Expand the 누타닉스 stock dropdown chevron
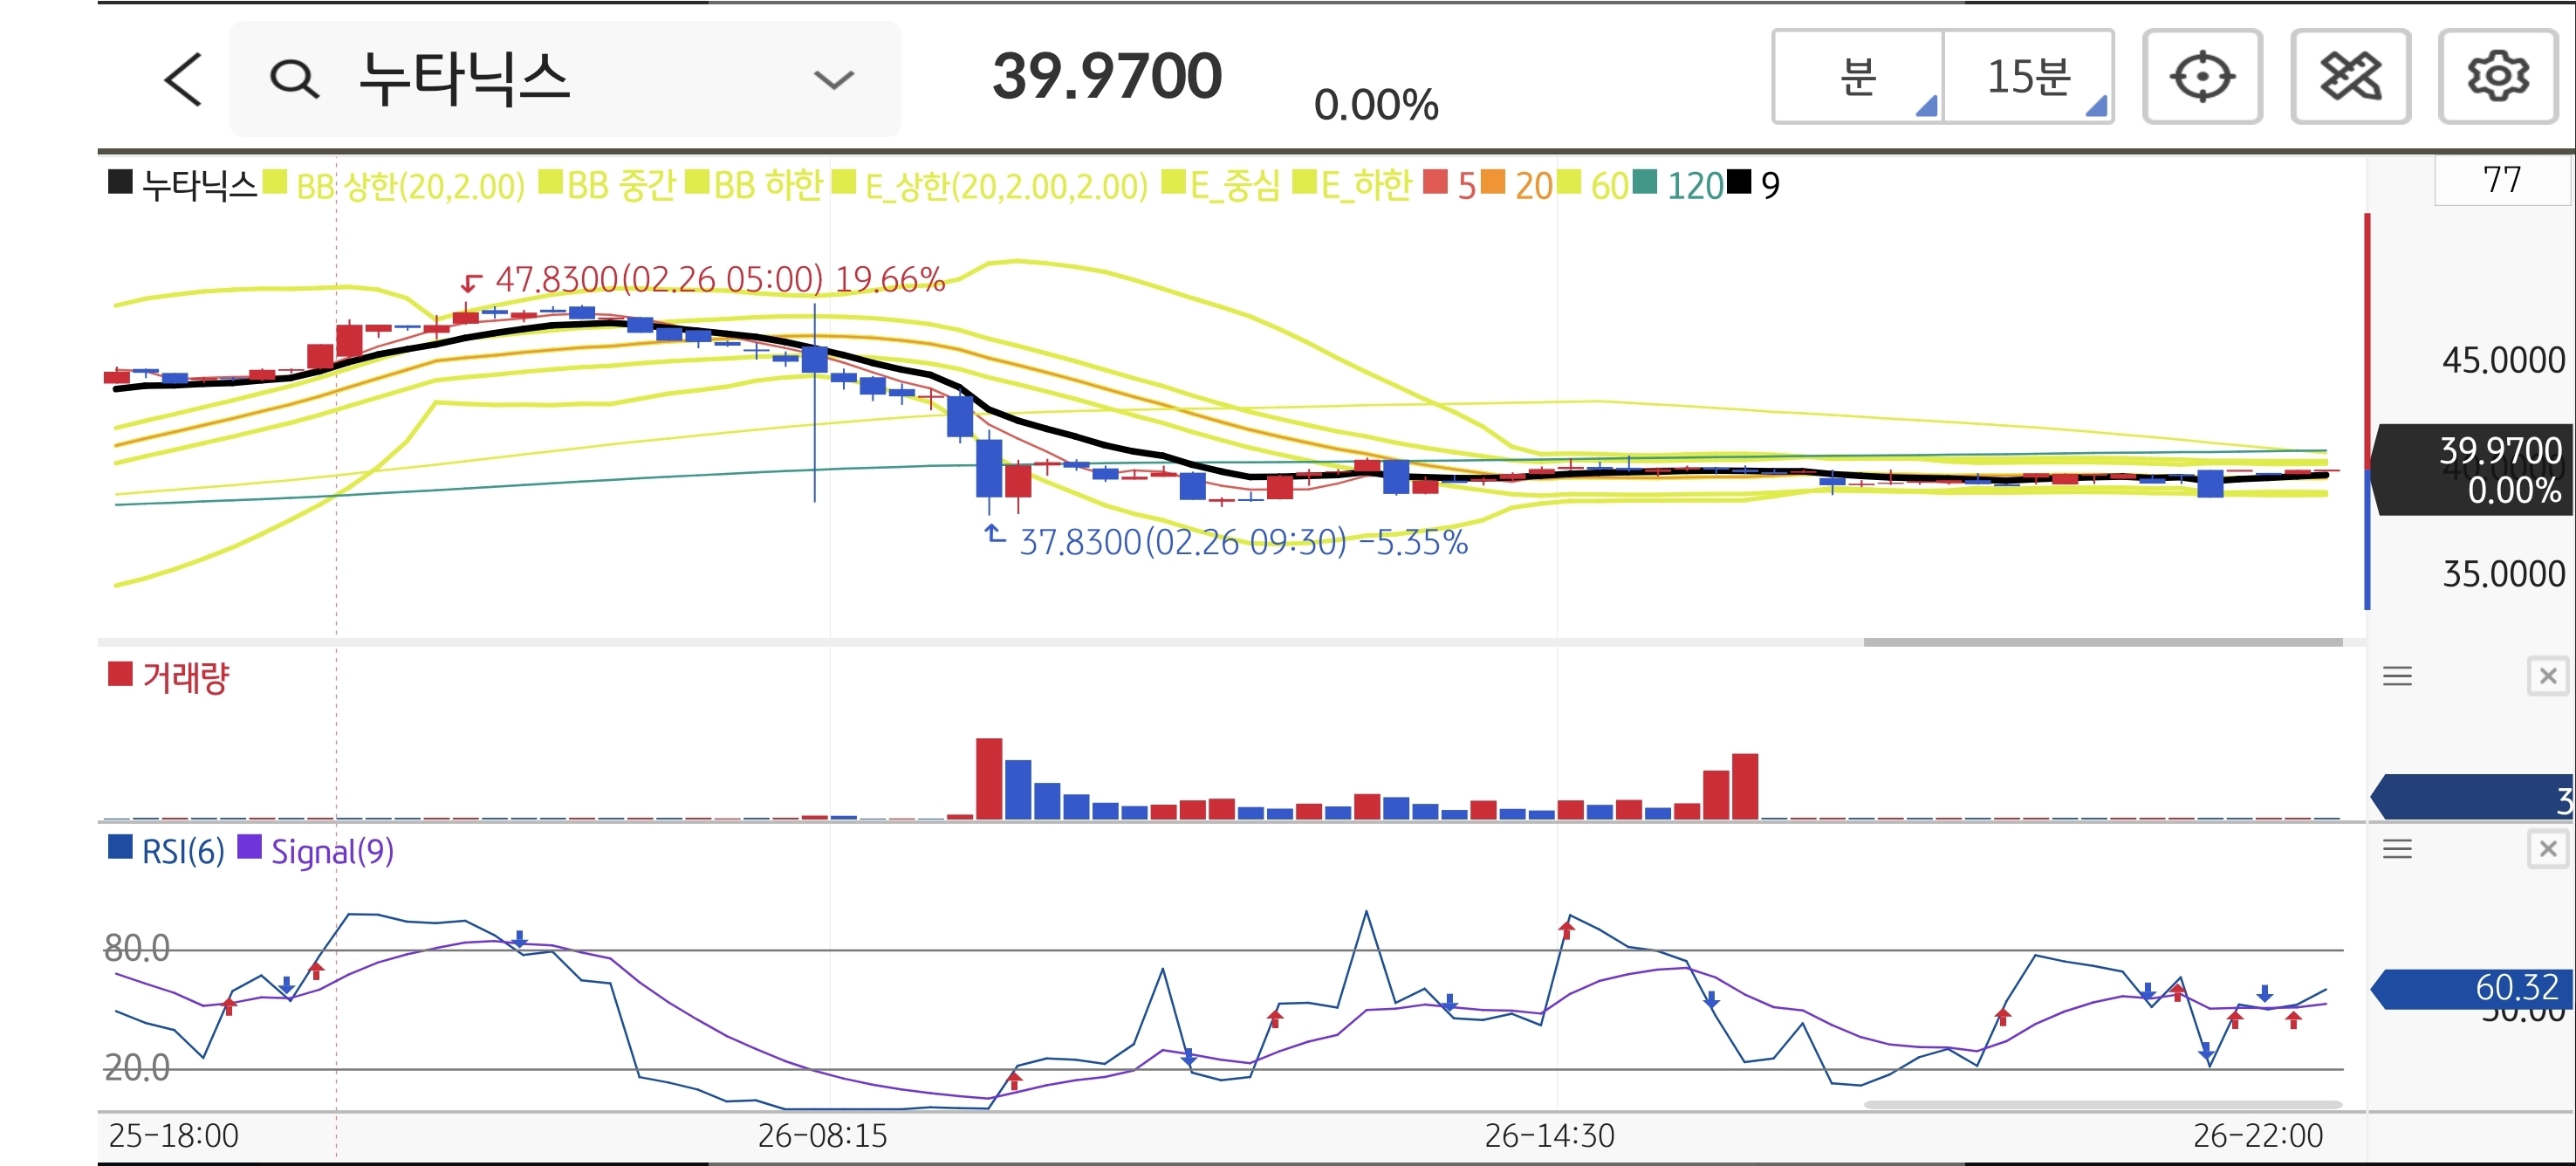 833,79
